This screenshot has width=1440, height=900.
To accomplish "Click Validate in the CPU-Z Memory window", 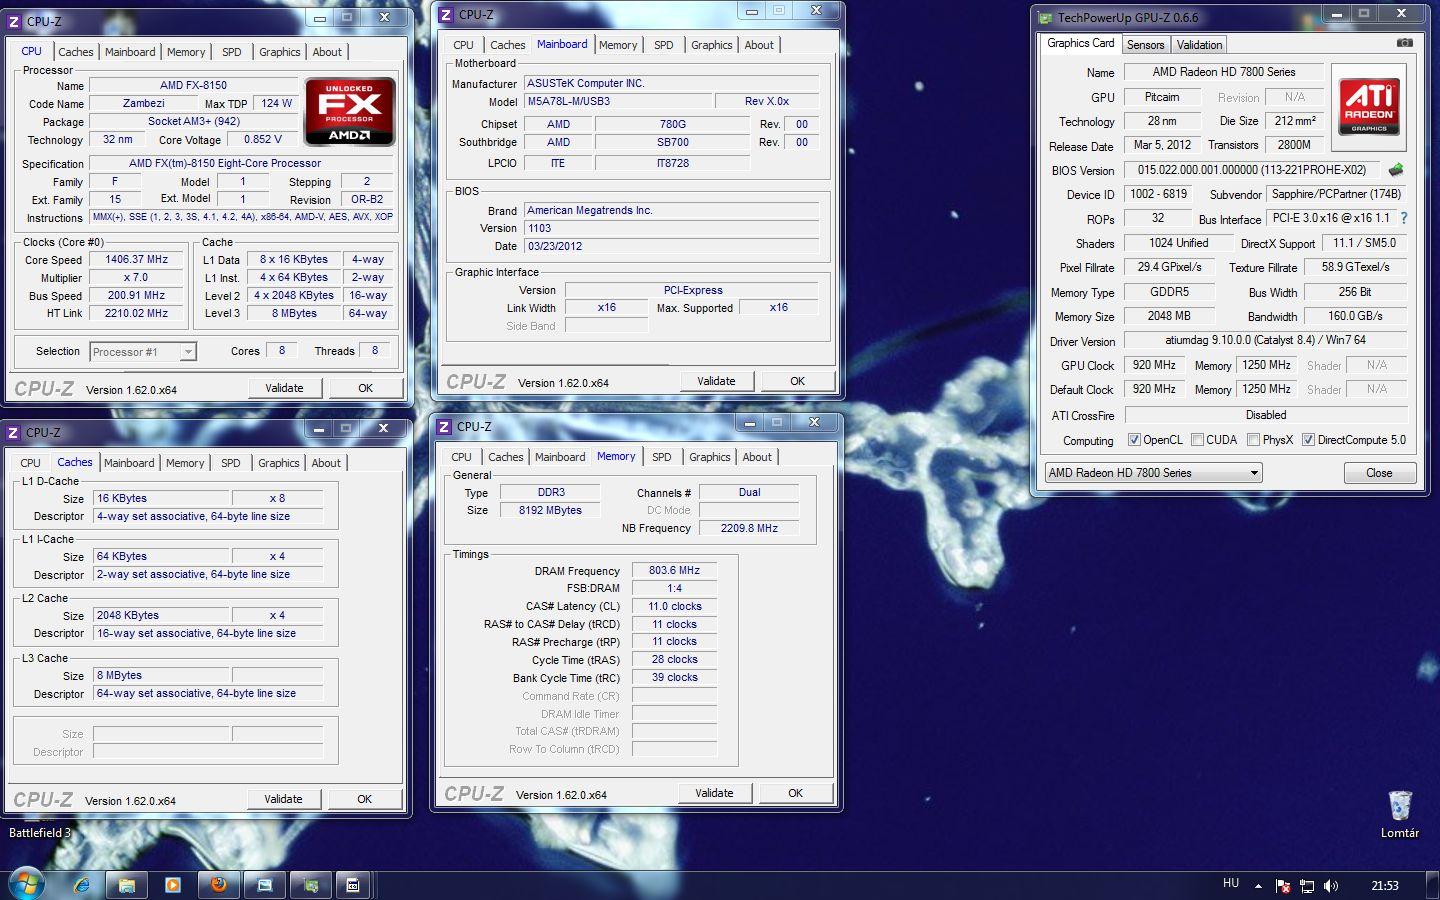I will click(714, 793).
